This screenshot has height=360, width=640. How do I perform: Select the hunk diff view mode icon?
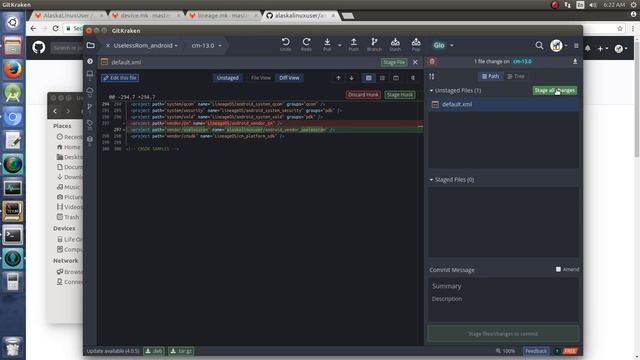pyautogui.click(x=369, y=78)
